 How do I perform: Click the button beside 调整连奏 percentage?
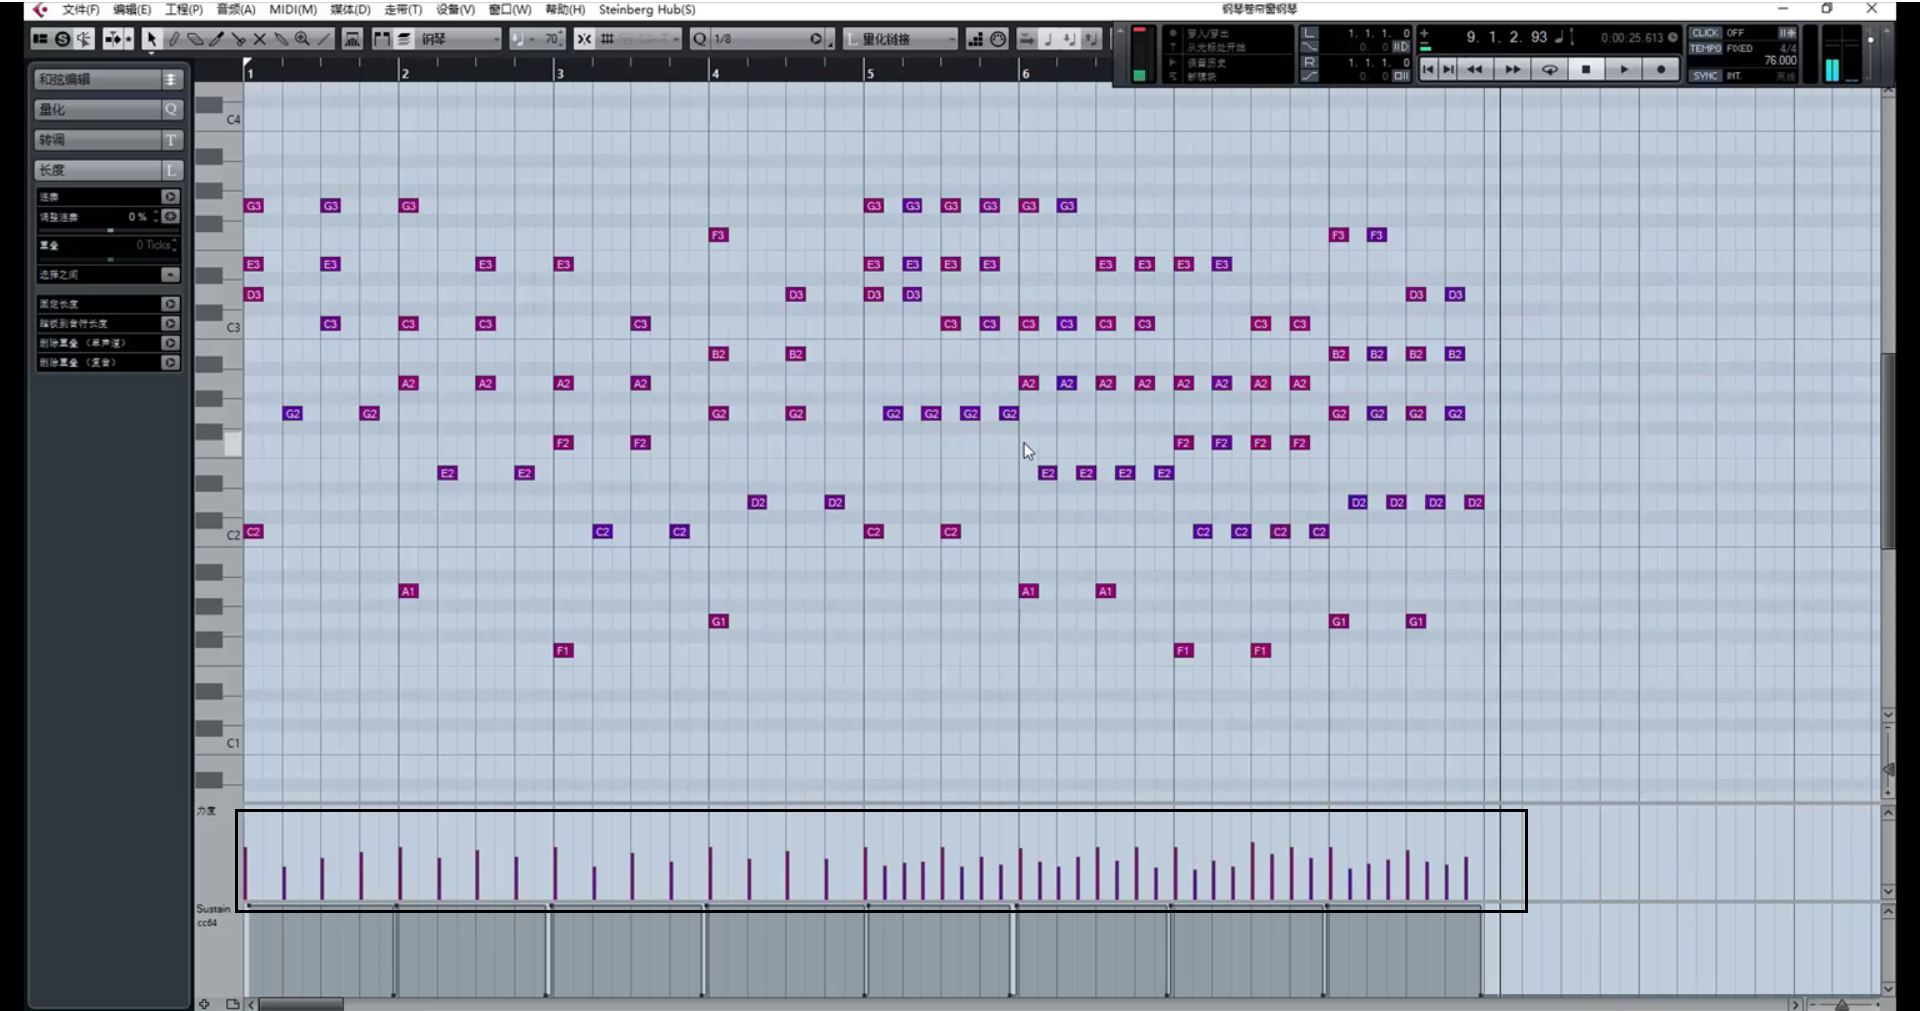point(171,216)
